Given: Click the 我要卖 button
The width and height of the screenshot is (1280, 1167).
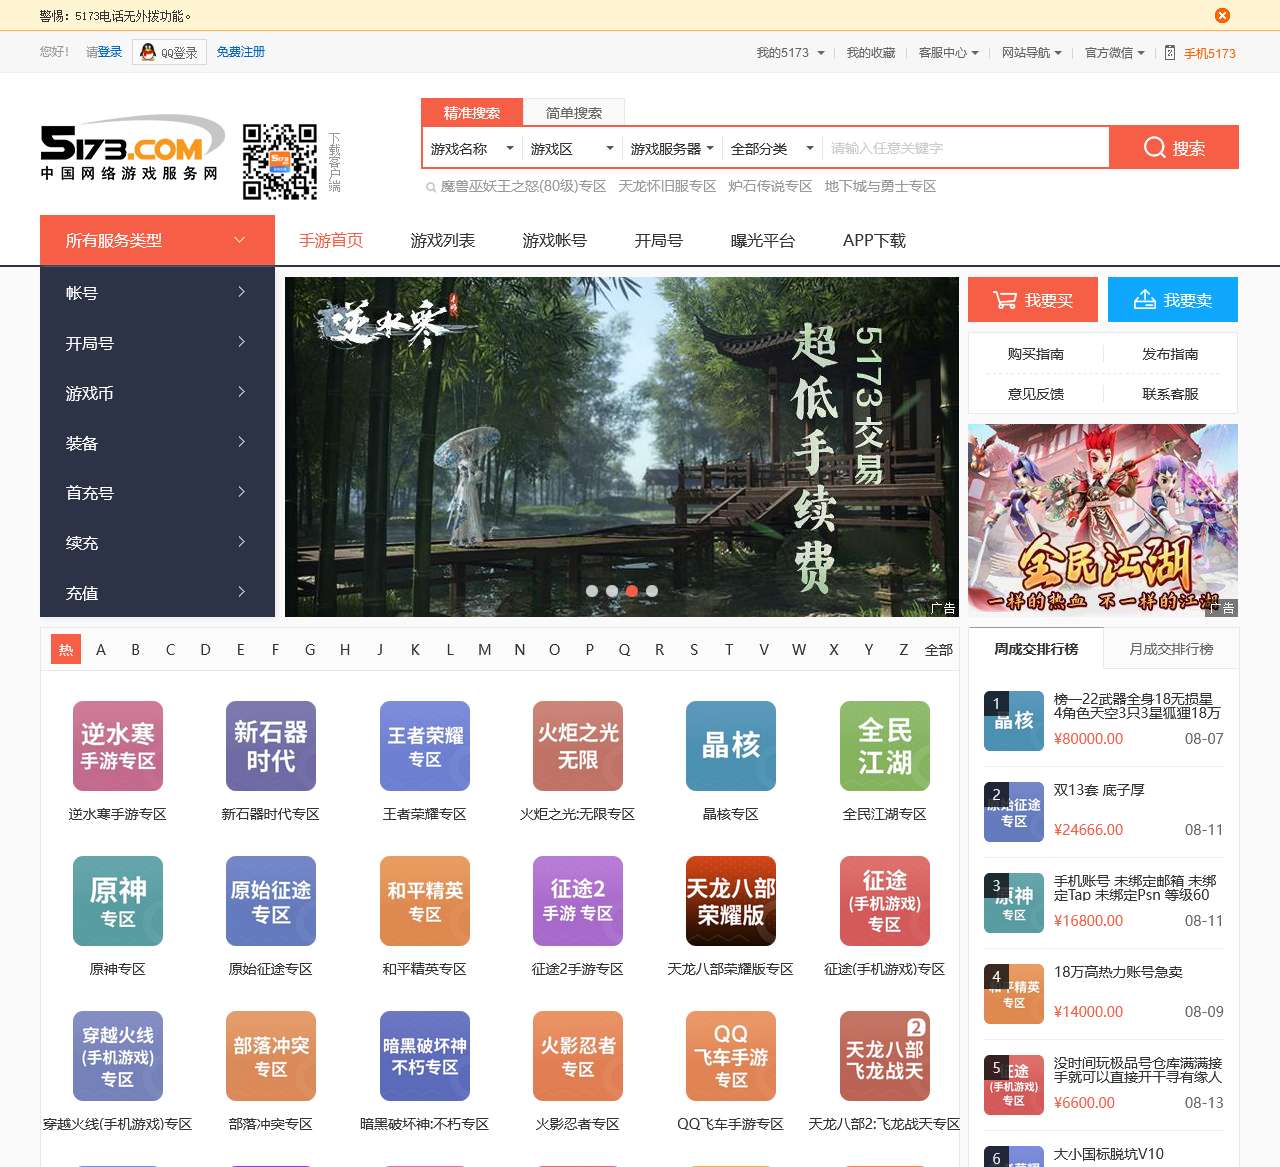Looking at the screenshot, I should point(1173,299).
